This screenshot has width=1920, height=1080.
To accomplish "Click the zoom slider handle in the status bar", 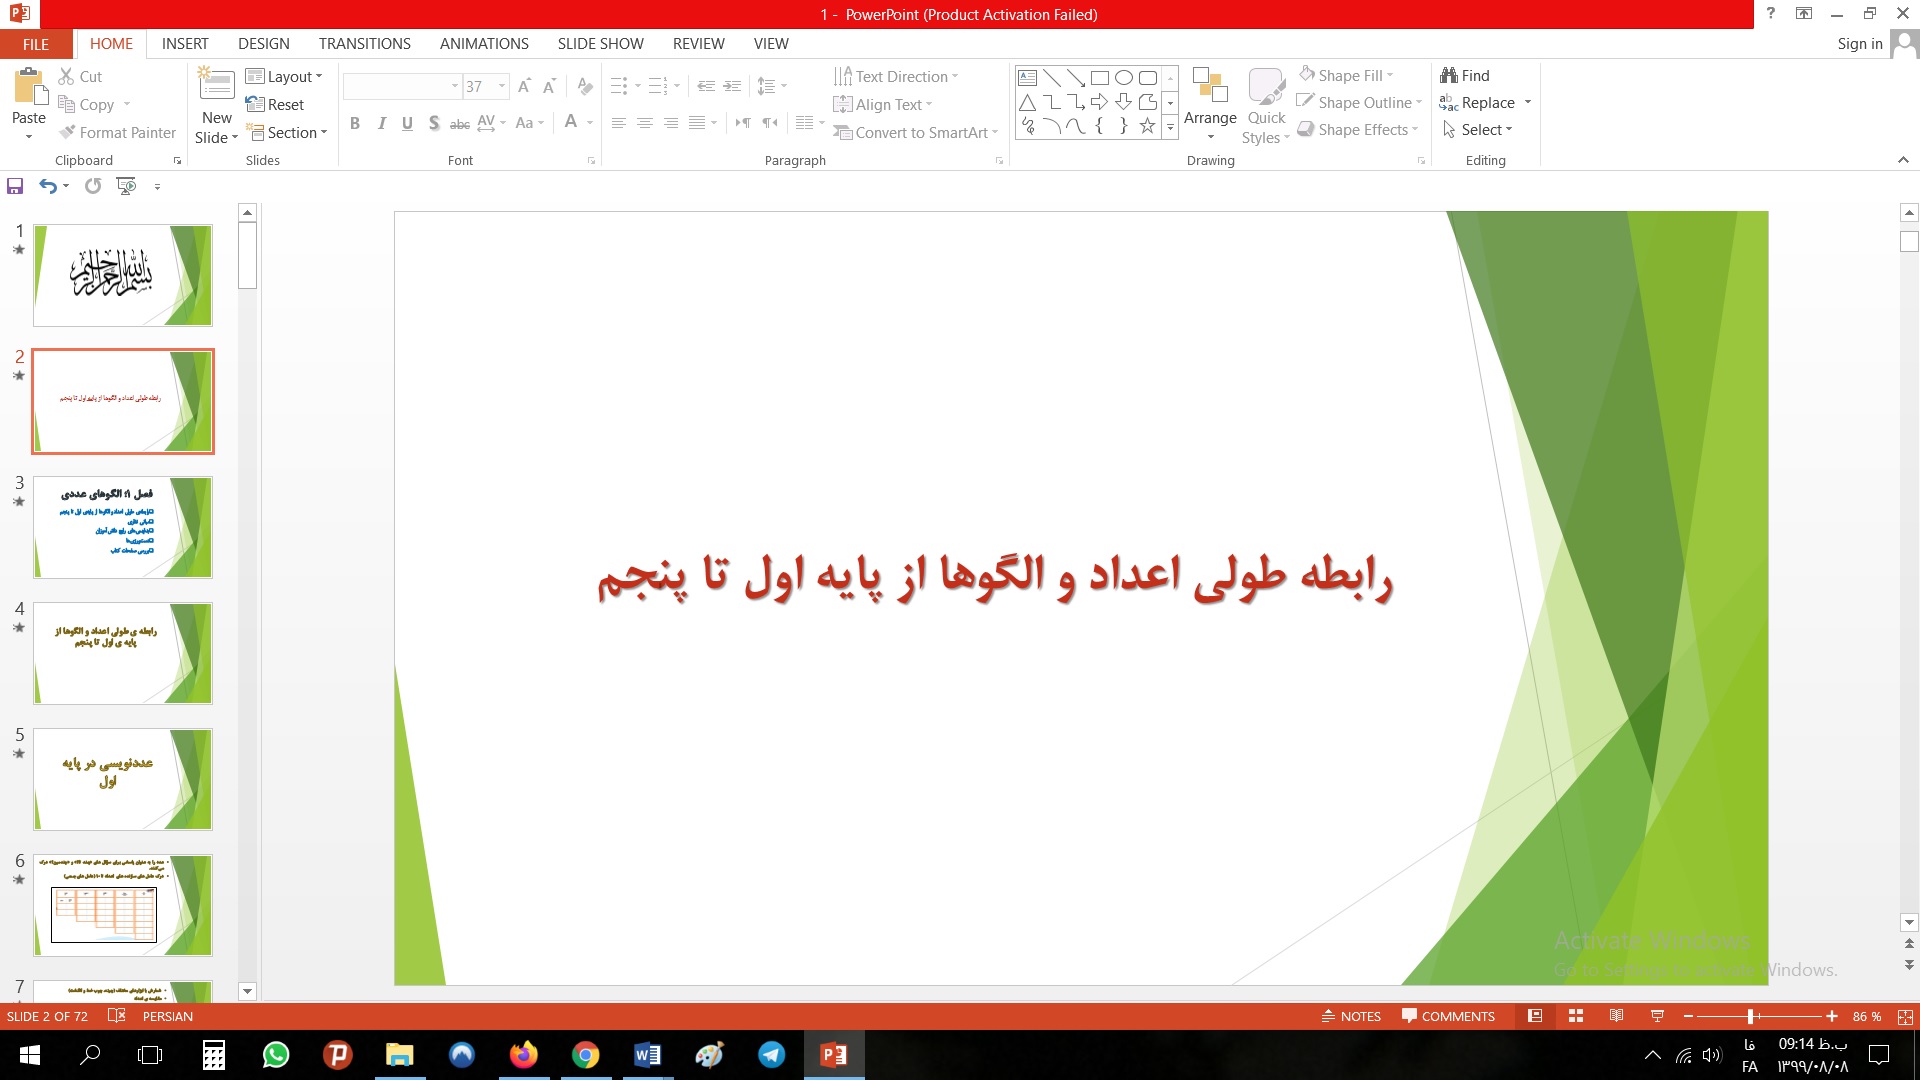I will click(1750, 1016).
